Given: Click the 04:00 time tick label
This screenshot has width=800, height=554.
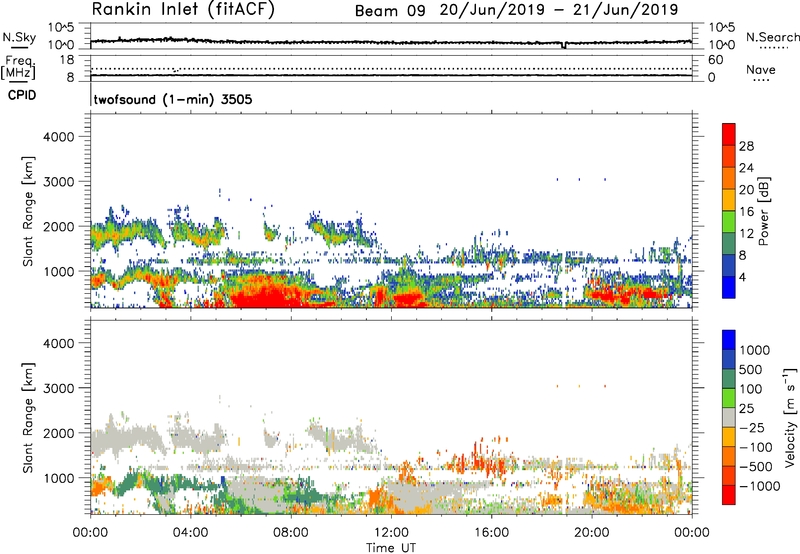Looking at the screenshot, I should click(190, 533).
